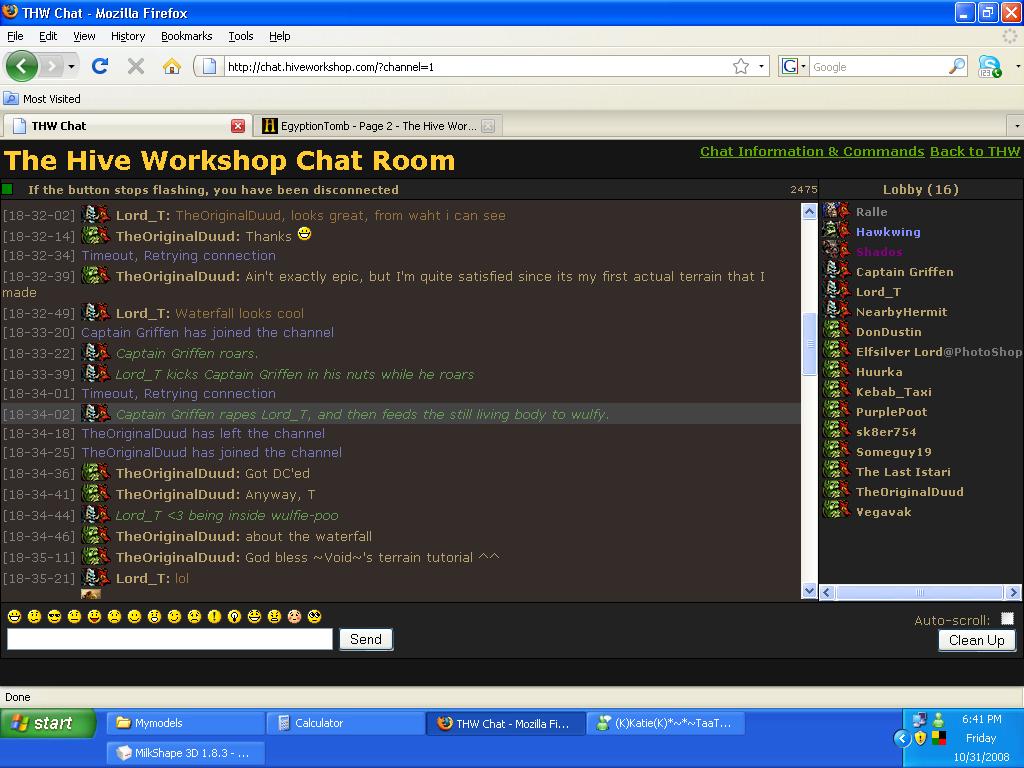Click Hawkwing's avatar in the lobby list
Image resolution: width=1024 pixels, height=768 pixels.
[836, 231]
